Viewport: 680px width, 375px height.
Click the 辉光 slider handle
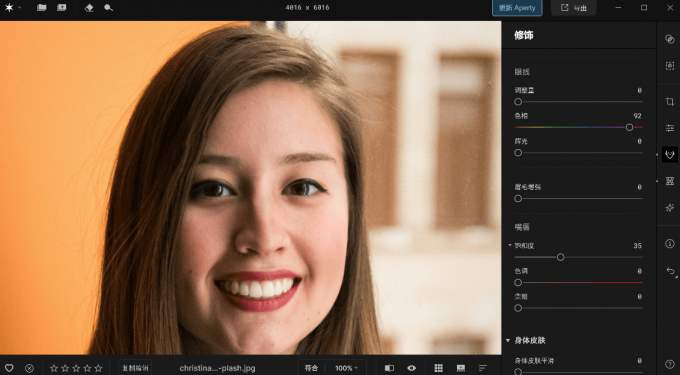pyautogui.click(x=518, y=153)
